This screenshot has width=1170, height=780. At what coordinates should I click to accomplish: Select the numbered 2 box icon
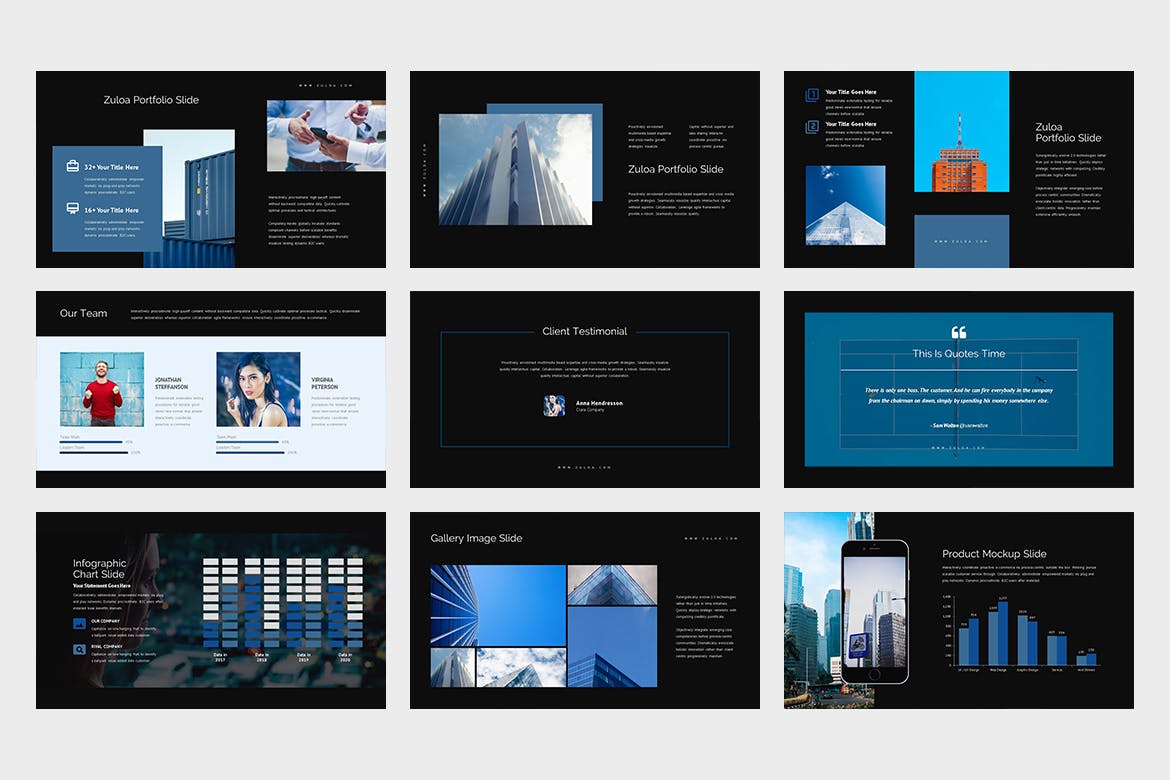point(812,127)
